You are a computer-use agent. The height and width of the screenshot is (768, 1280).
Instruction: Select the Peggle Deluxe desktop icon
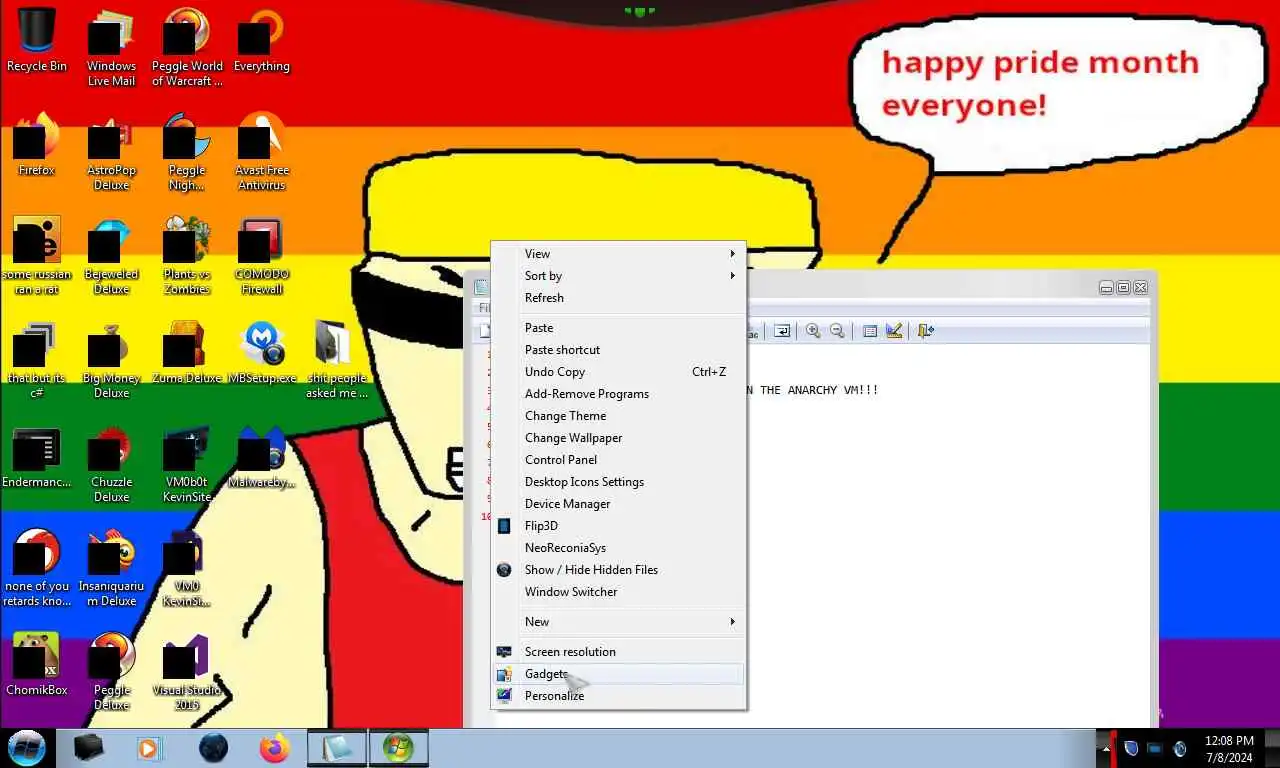click(111, 670)
